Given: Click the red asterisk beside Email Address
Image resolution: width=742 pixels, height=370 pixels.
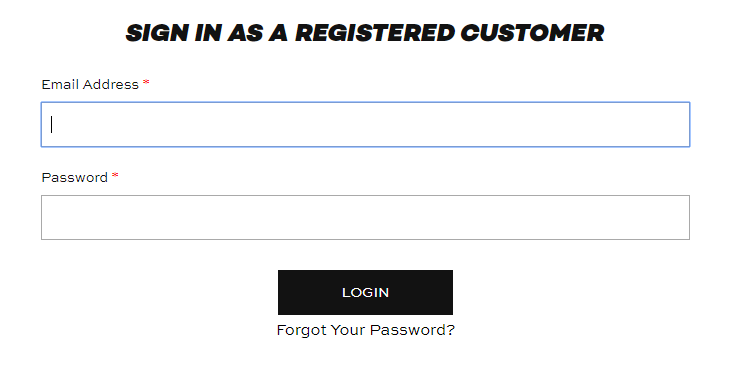Looking at the screenshot, I should 146,83.
